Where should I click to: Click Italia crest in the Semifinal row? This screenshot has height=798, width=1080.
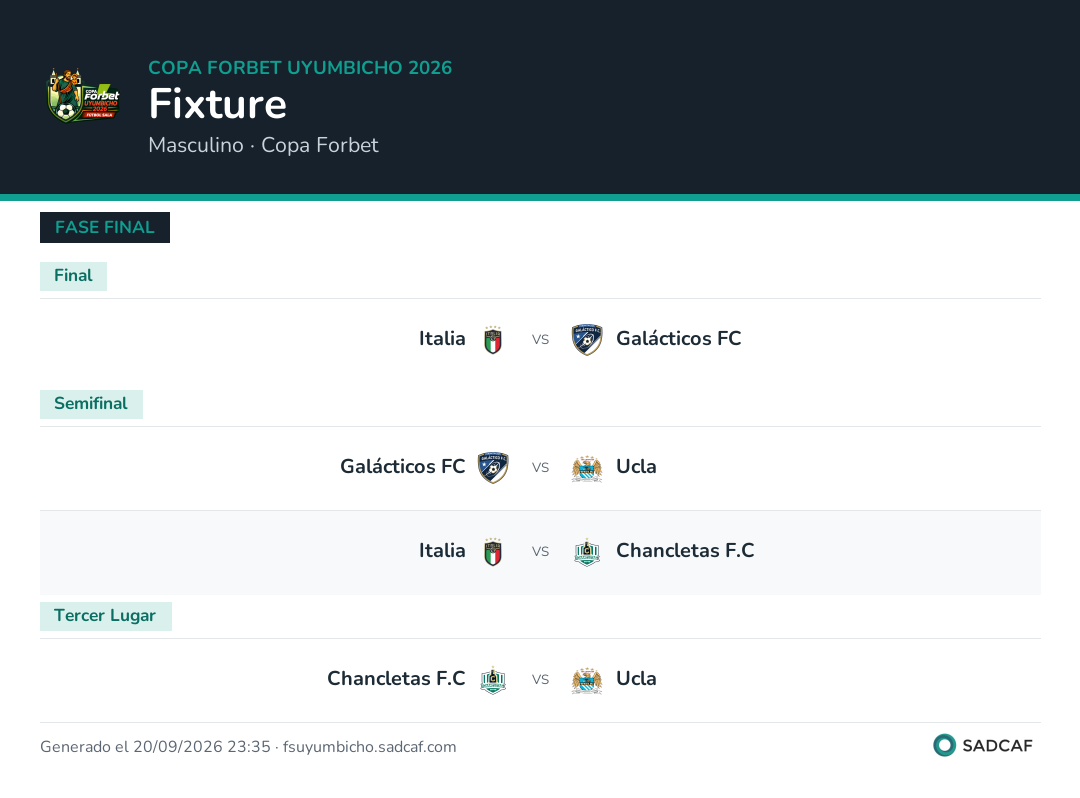click(492, 552)
